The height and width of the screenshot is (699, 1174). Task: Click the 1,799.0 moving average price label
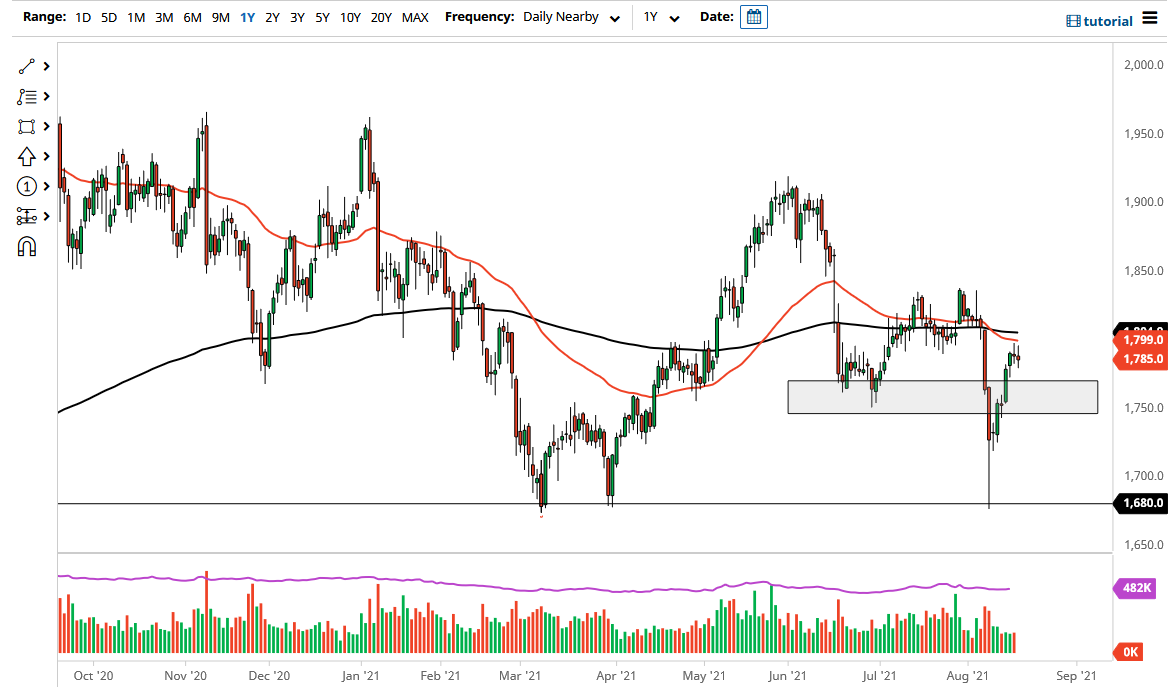(x=1142, y=340)
